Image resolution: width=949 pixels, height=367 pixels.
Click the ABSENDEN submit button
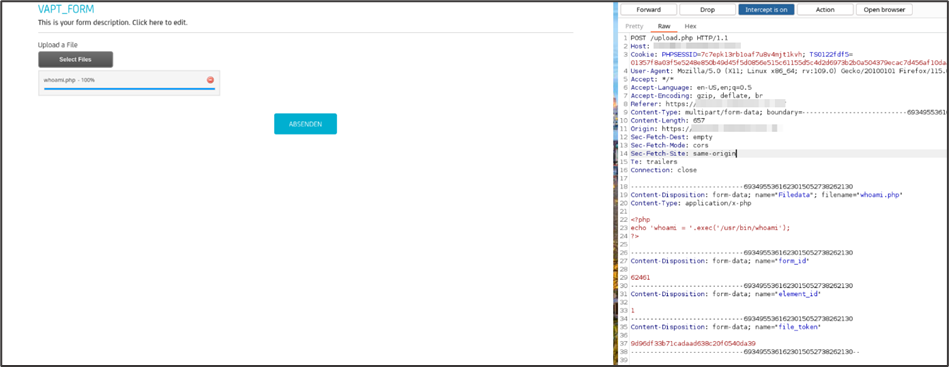[305, 124]
